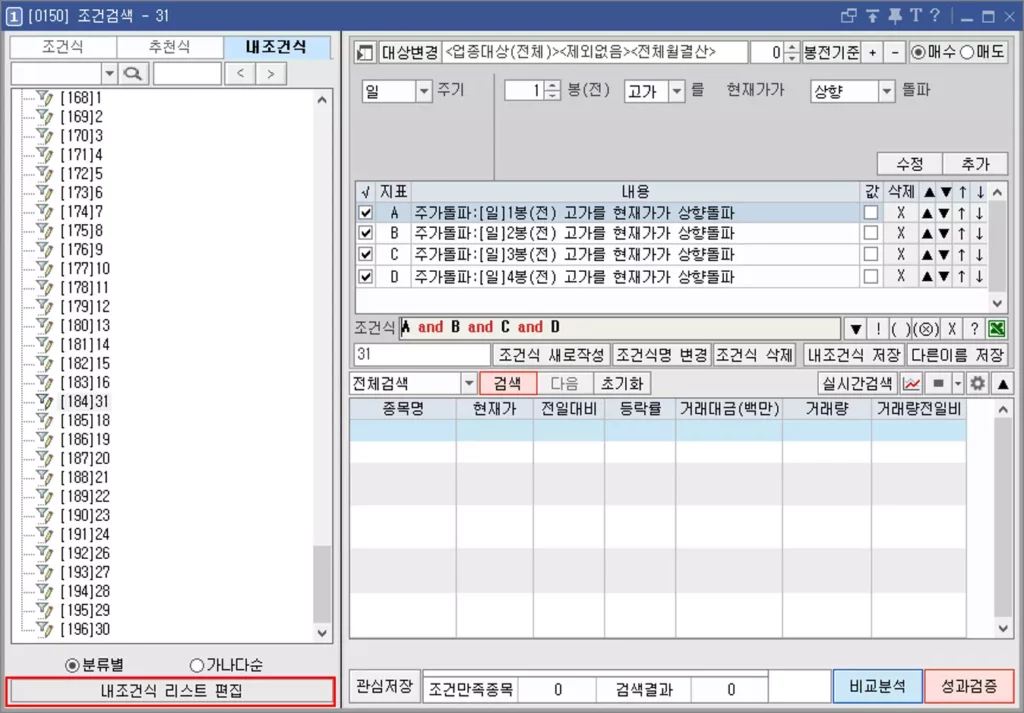
Task: Select the 매수 radio button
Action: (x=918, y=52)
